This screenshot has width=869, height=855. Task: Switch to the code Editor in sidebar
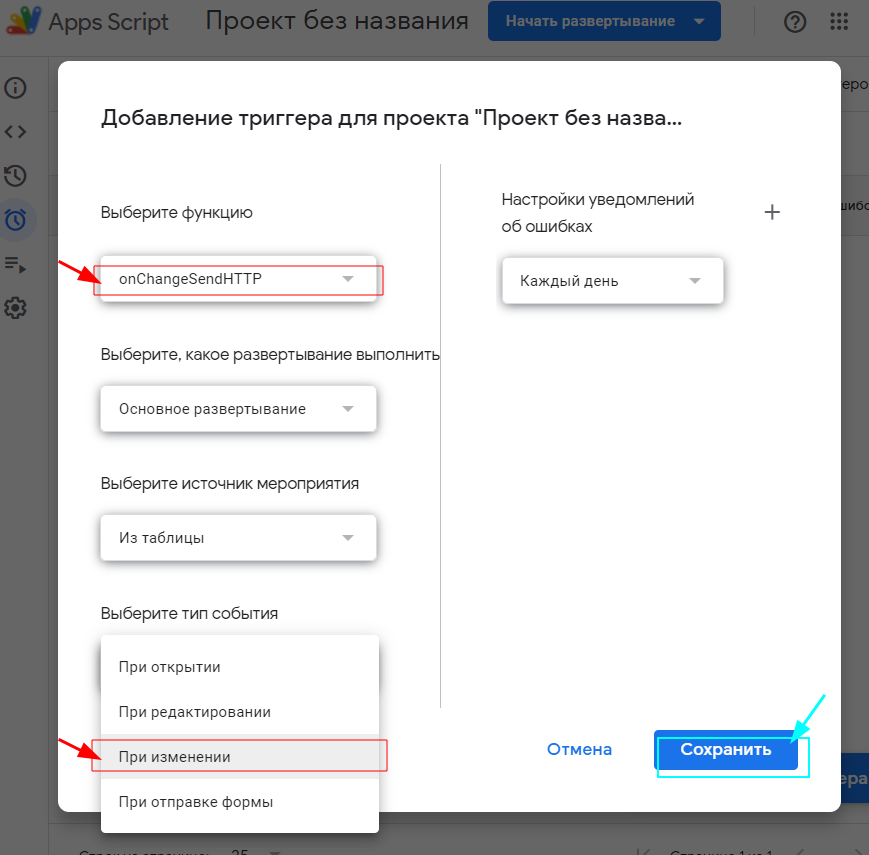point(15,131)
